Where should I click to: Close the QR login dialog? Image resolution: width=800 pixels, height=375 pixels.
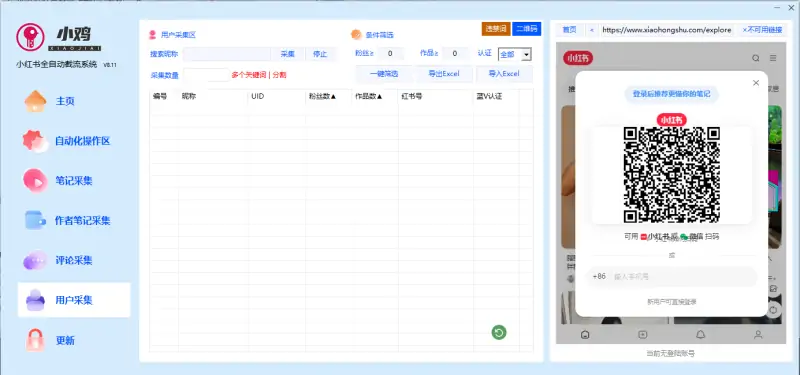point(756,83)
